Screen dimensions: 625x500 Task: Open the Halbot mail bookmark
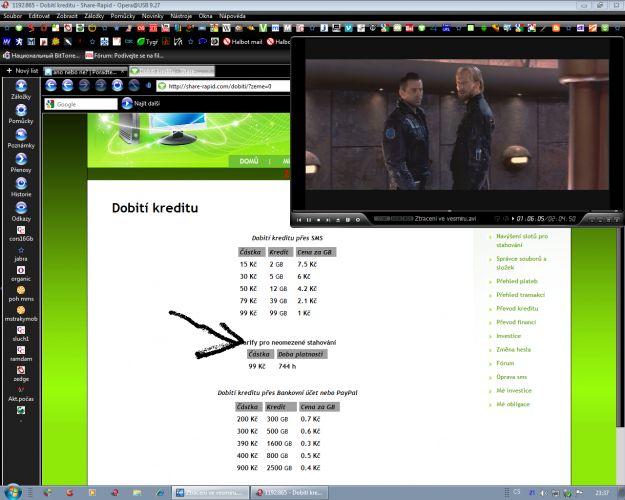tap(243, 41)
